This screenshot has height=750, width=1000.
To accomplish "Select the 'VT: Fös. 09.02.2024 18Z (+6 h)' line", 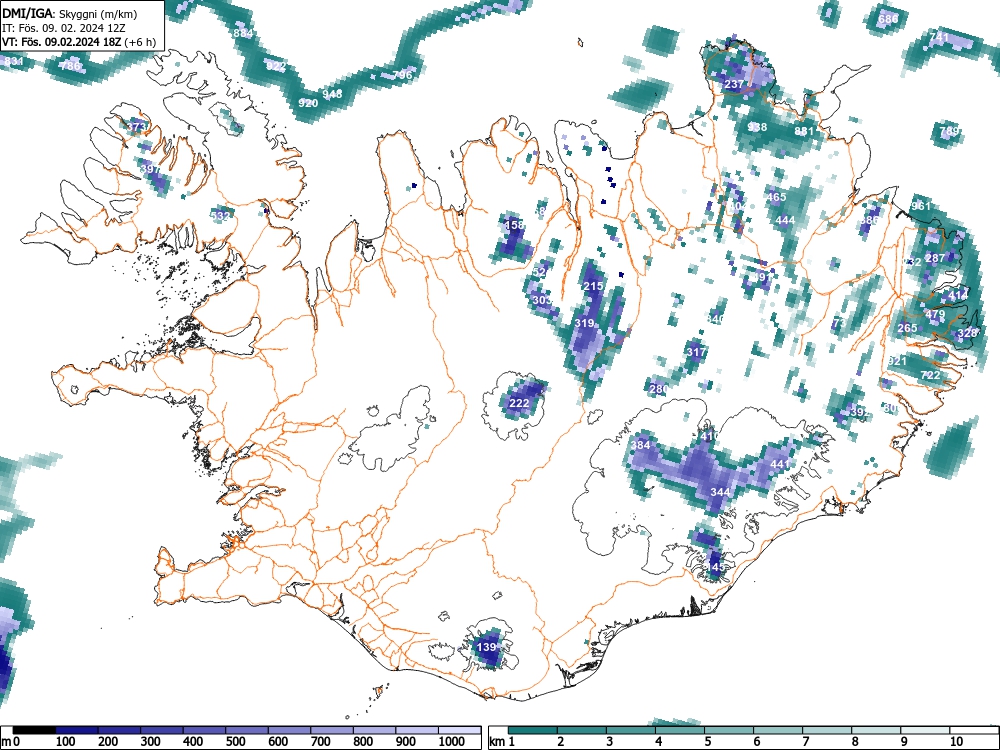I will pyautogui.click(x=79, y=42).
